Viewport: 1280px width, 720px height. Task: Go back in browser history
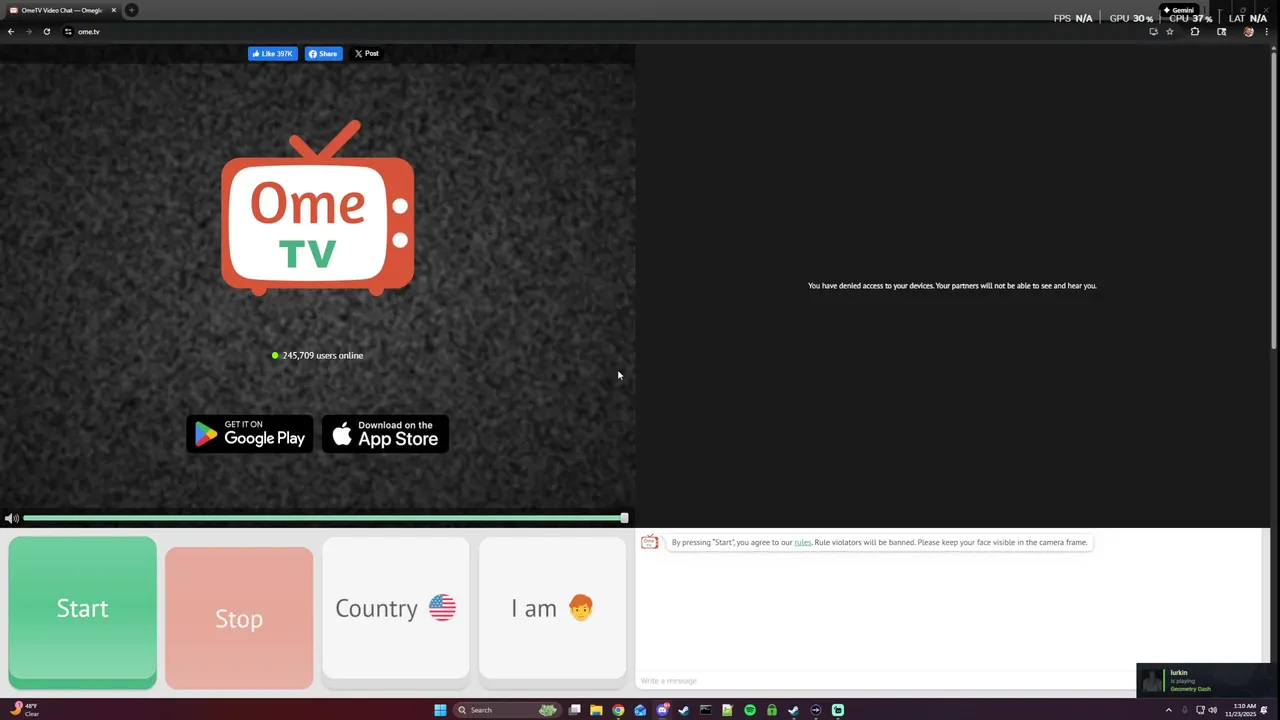click(11, 32)
